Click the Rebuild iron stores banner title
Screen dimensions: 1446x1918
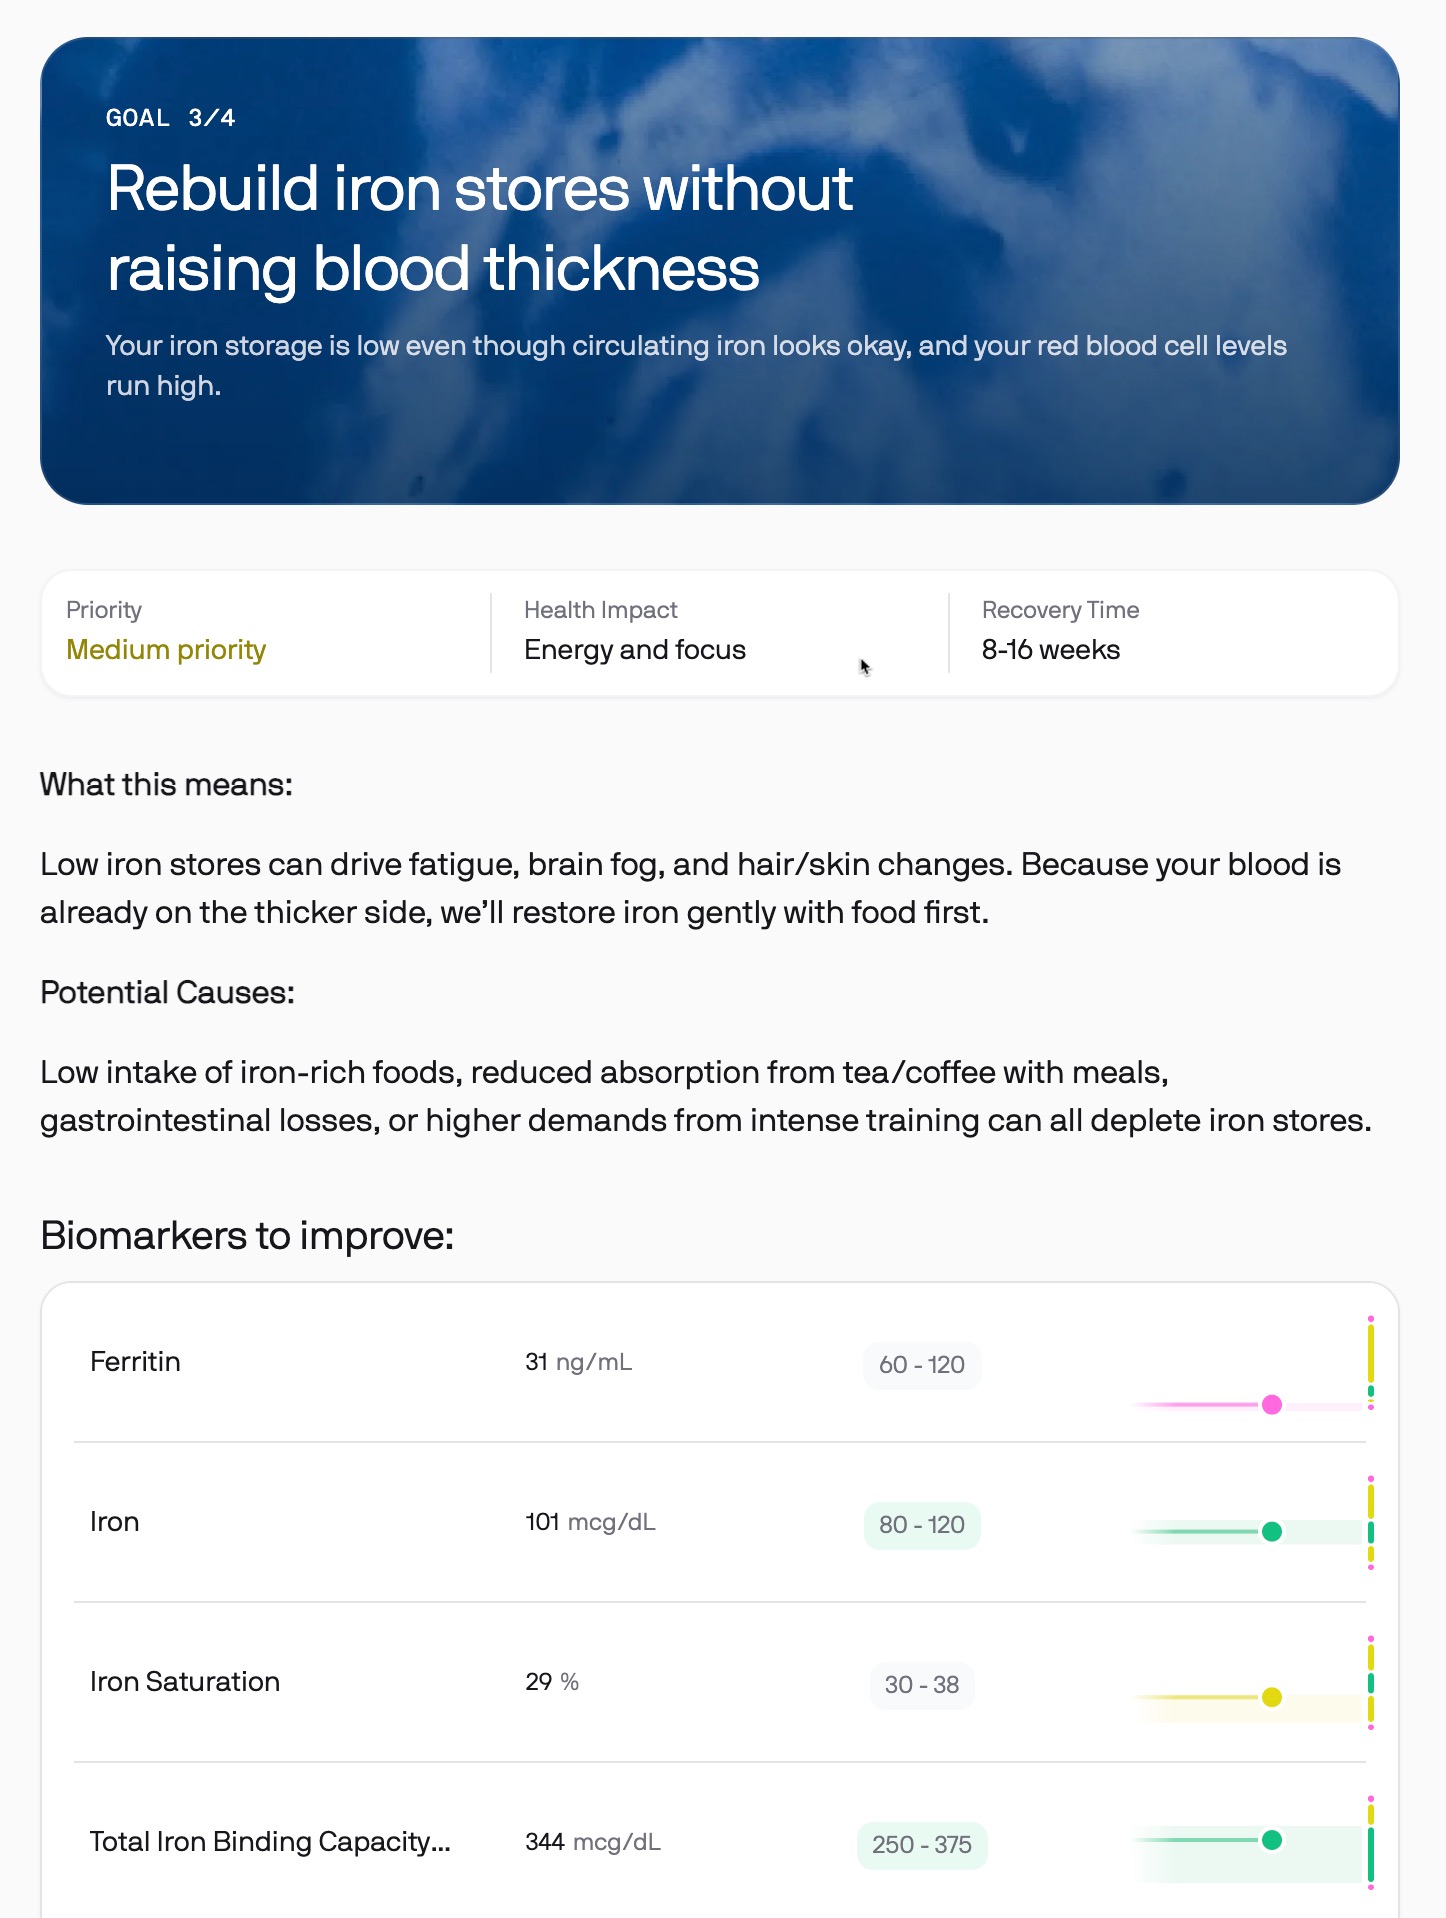(x=480, y=228)
